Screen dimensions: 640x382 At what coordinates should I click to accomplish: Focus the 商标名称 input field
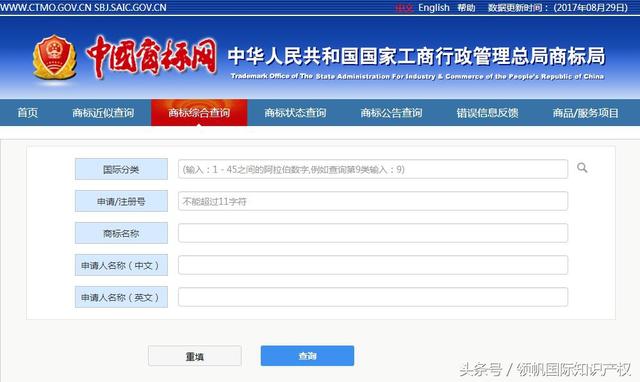click(x=373, y=233)
